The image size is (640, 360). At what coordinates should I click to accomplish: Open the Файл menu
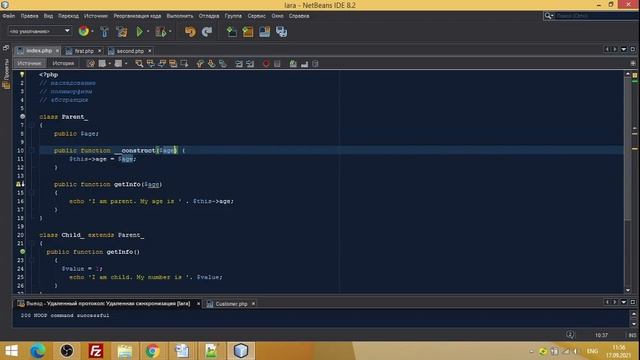9,16
